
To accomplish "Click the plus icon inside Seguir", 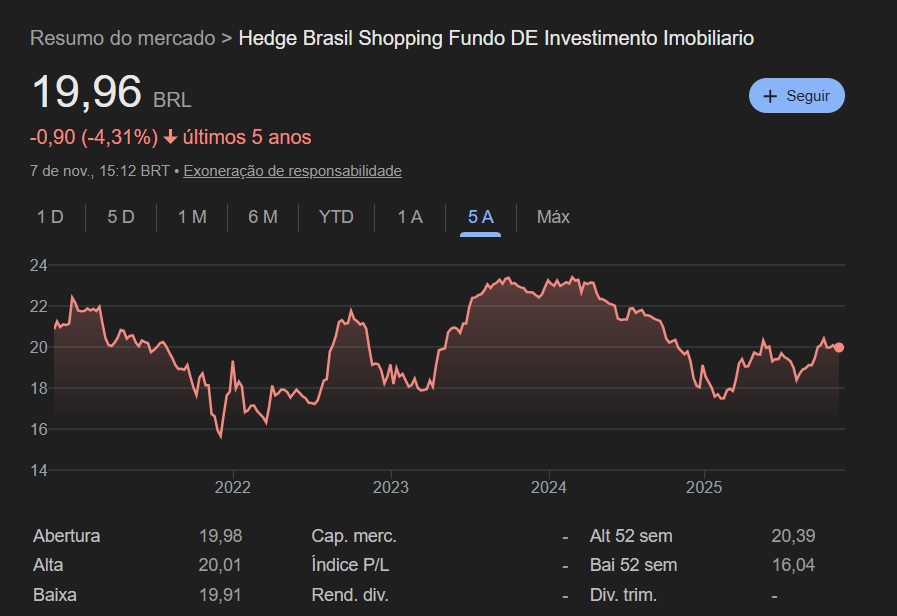I will pos(770,96).
